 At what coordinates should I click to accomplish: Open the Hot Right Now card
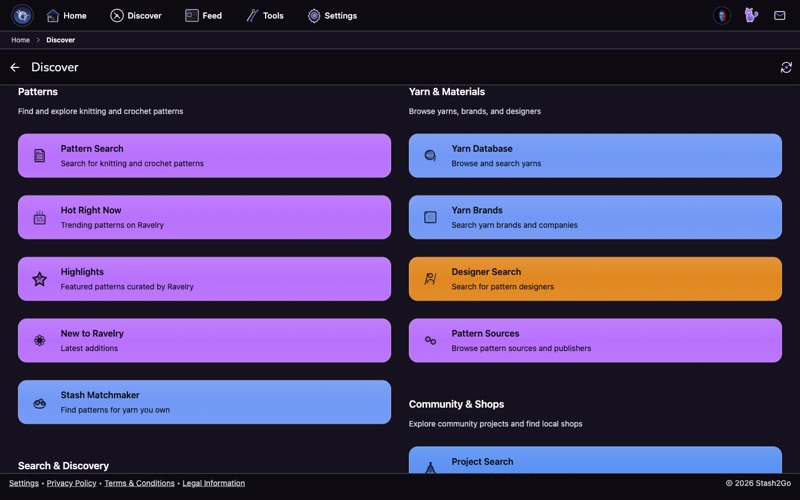point(205,217)
